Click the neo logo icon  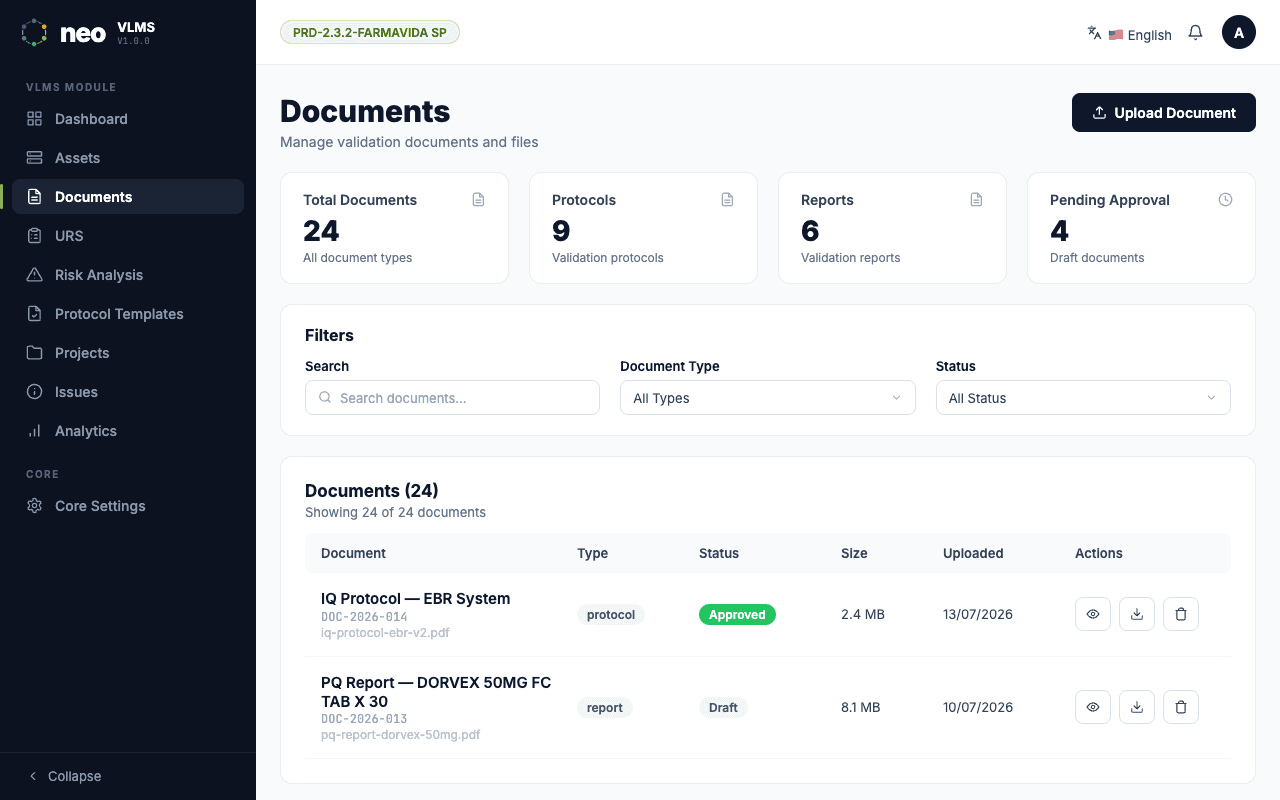(34, 32)
